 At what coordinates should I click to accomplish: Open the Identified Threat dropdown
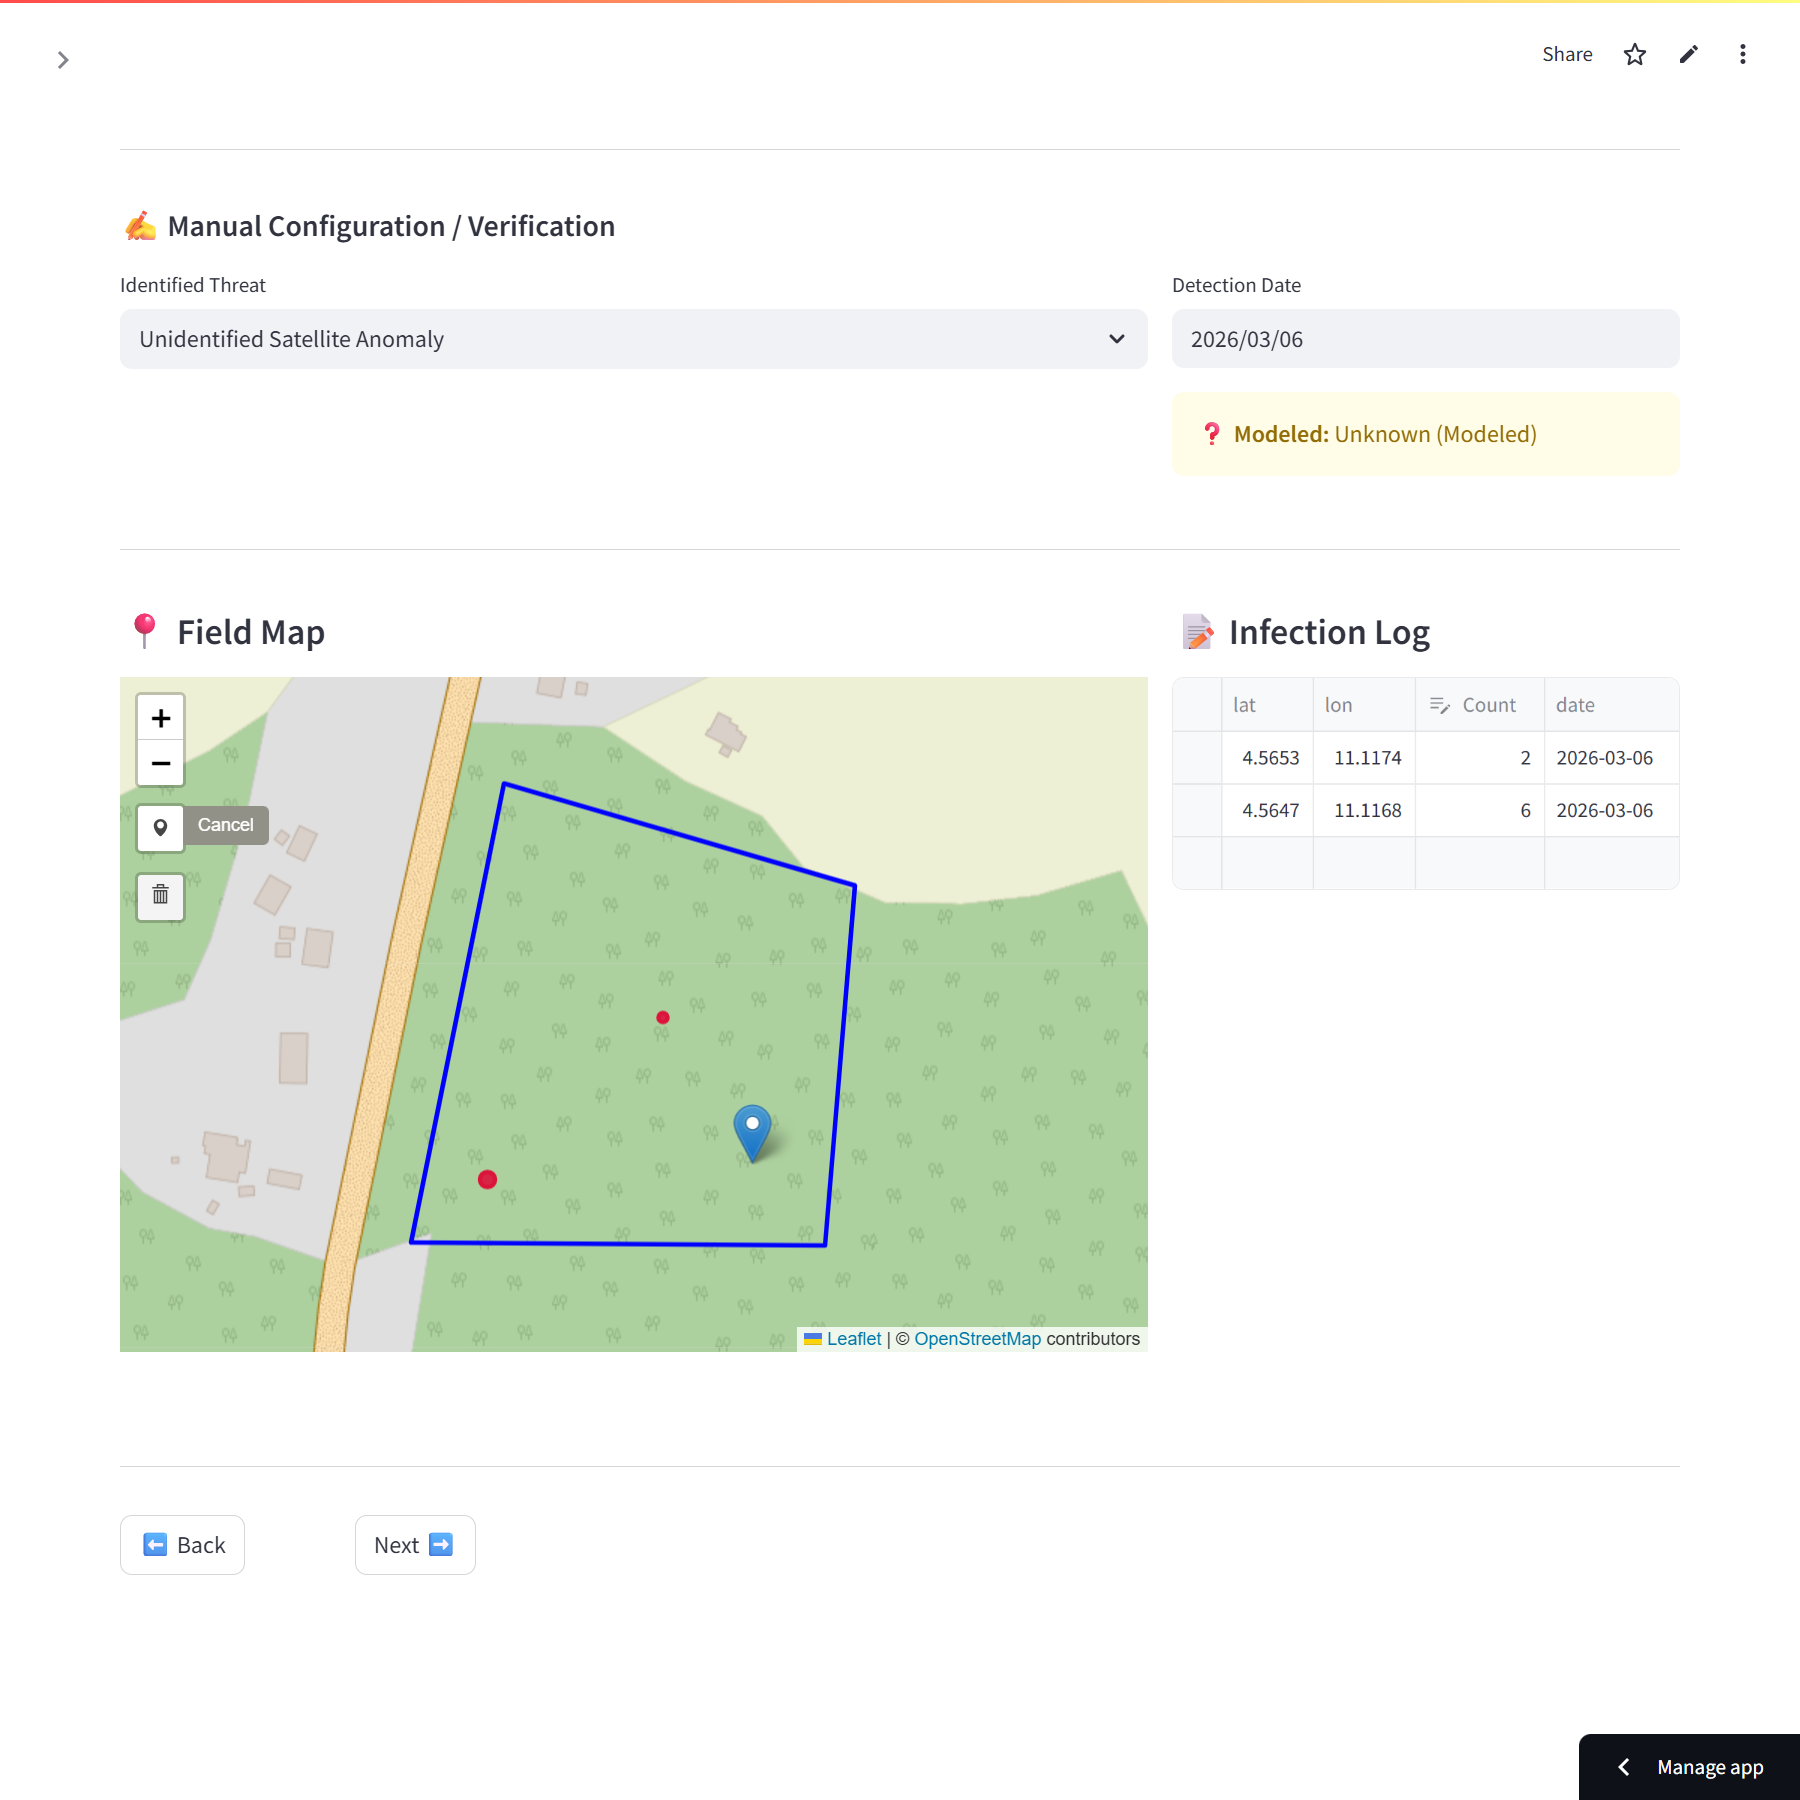pos(633,339)
